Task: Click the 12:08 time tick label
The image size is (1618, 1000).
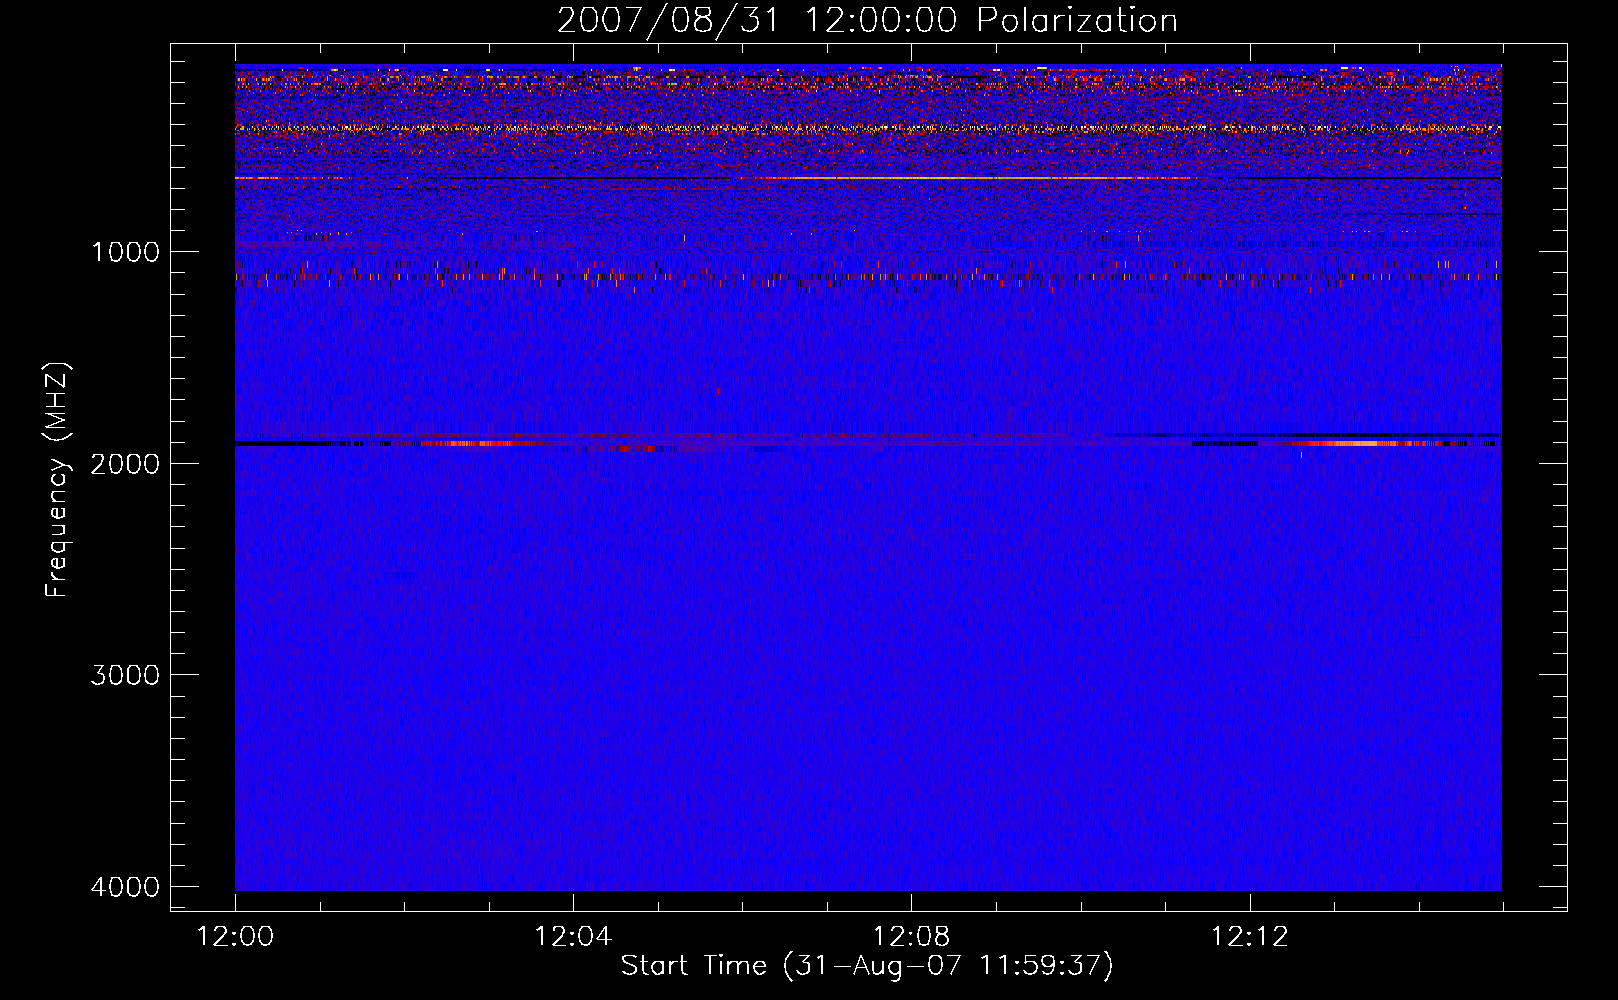Action: 911,937
